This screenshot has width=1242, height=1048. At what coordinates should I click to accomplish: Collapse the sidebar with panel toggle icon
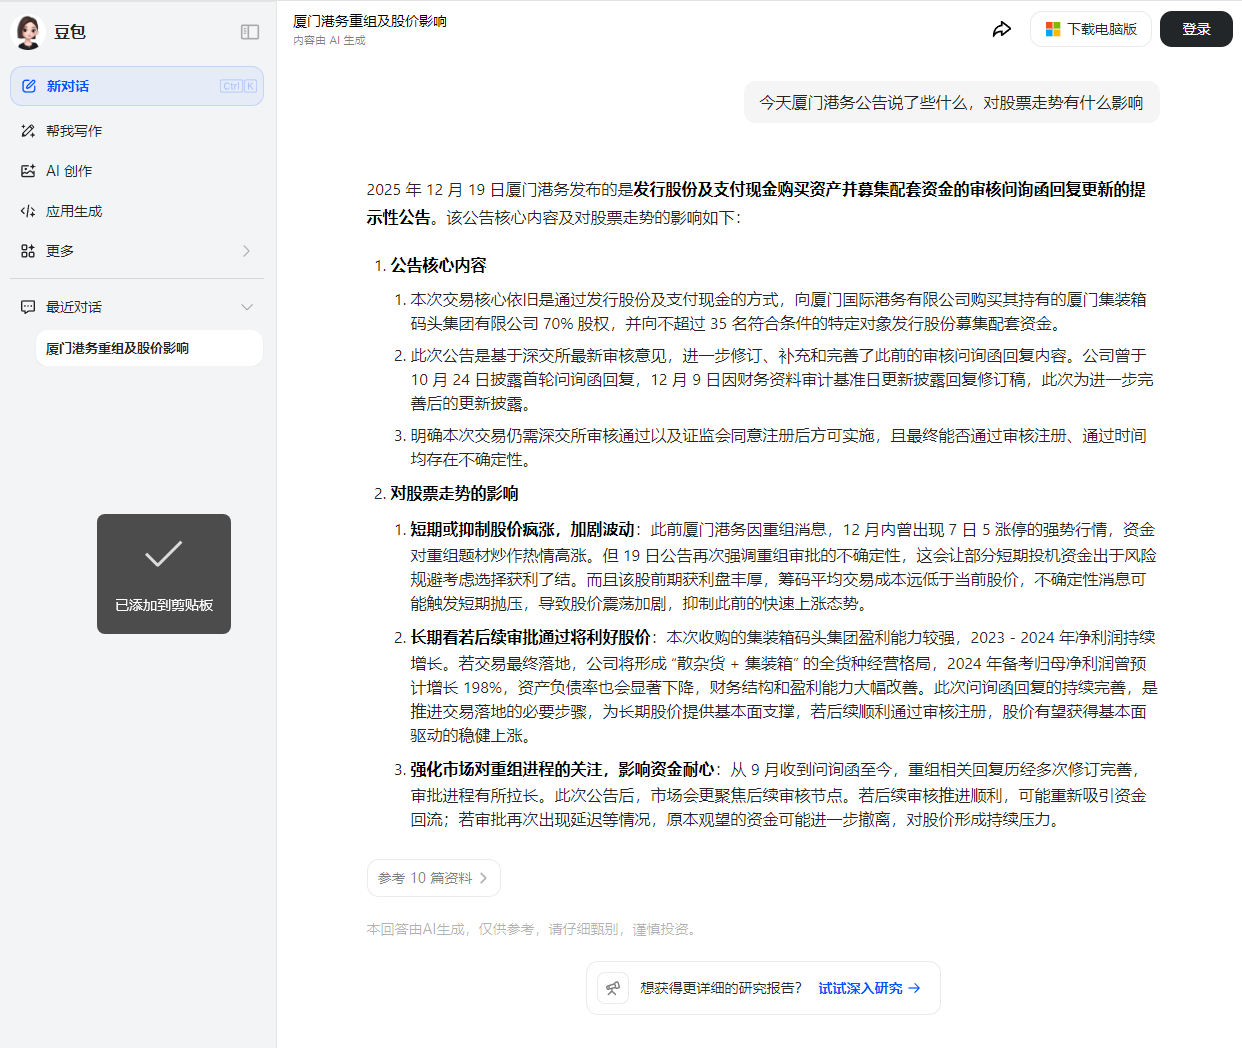250,32
